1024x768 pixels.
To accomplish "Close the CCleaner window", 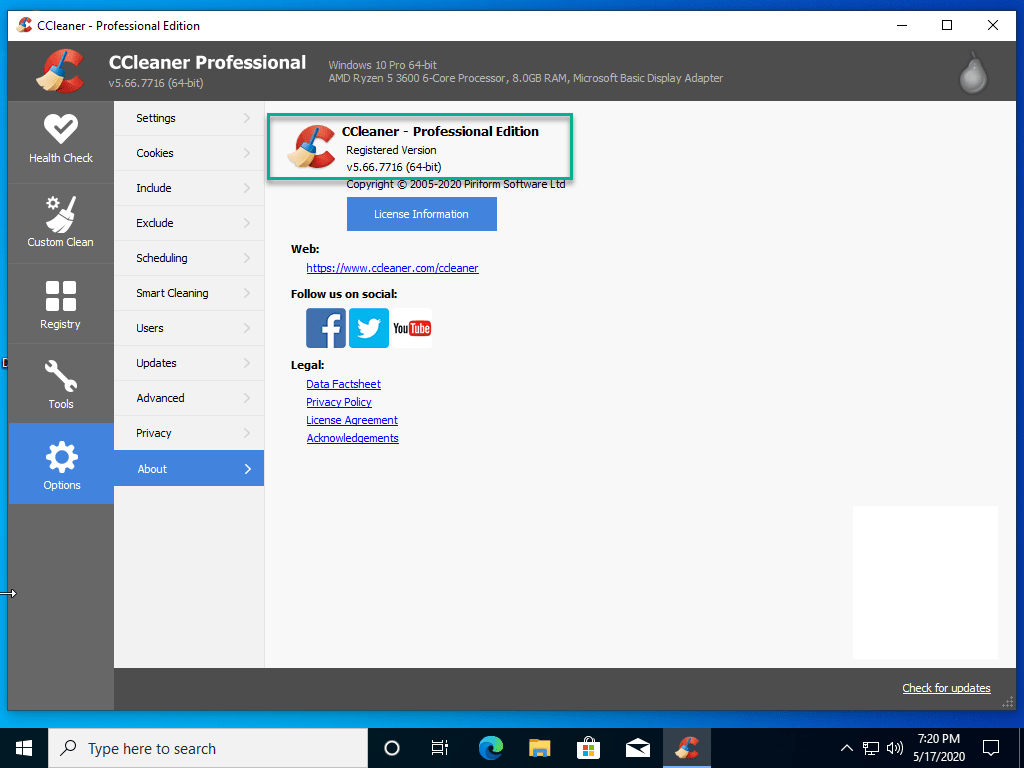I will [993, 25].
